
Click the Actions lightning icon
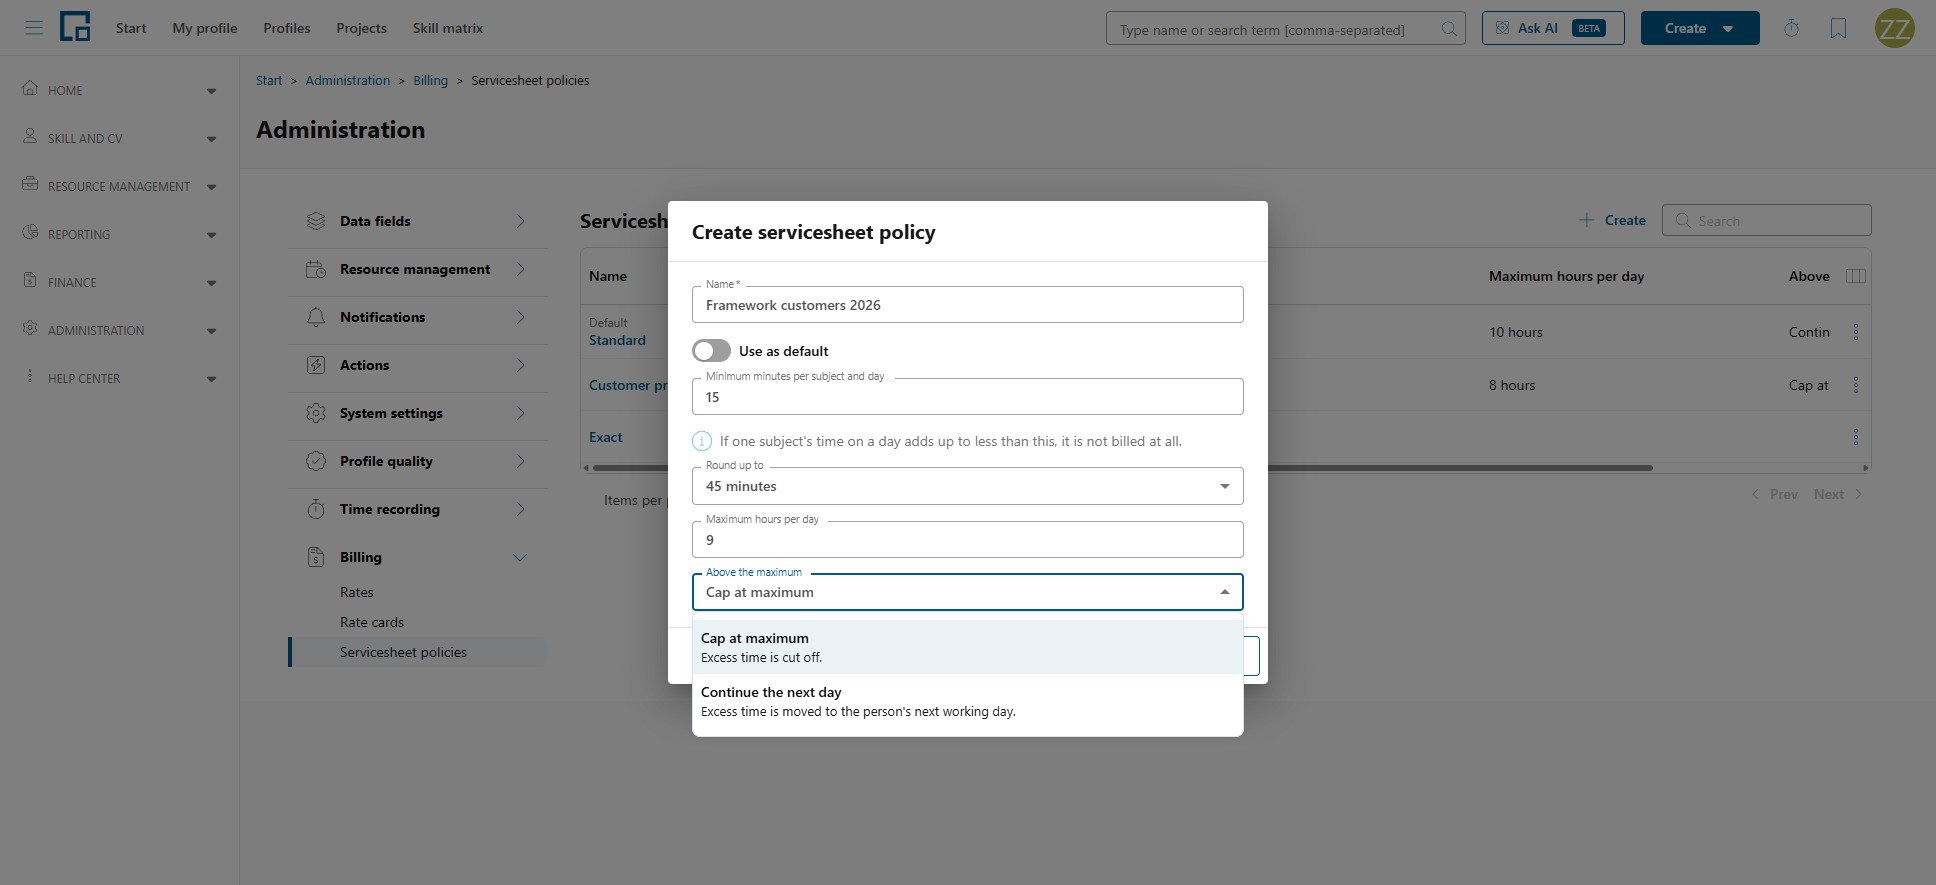(x=316, y=365)
